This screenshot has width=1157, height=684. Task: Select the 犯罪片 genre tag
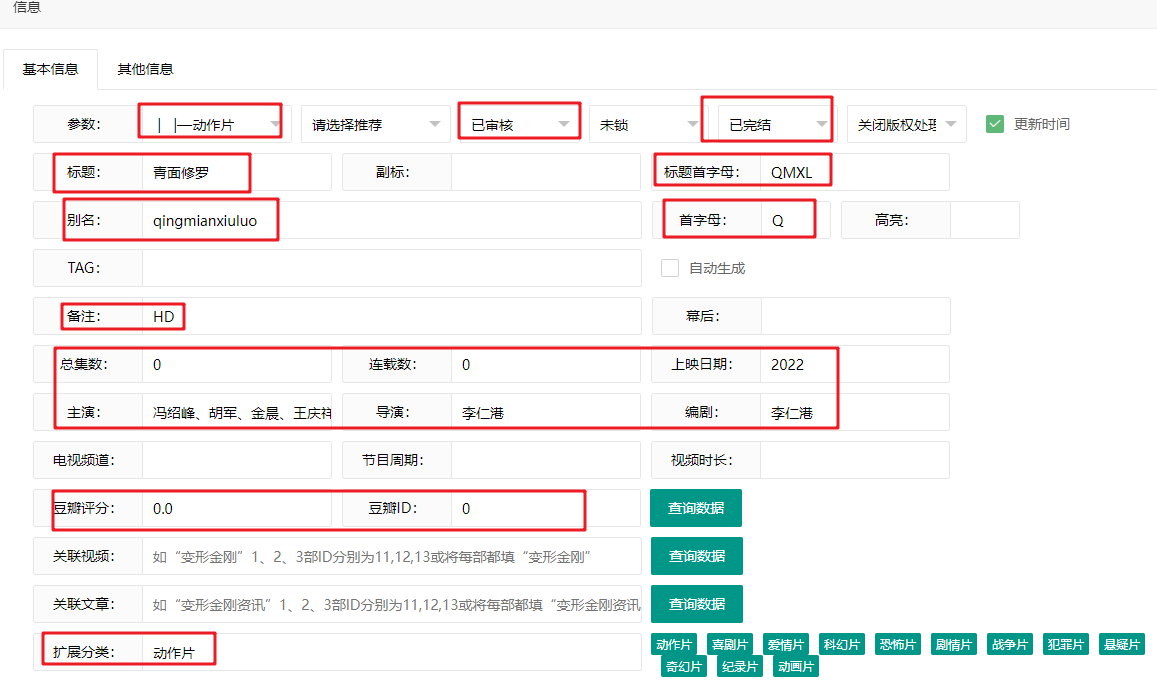[x=1066, y=644]
